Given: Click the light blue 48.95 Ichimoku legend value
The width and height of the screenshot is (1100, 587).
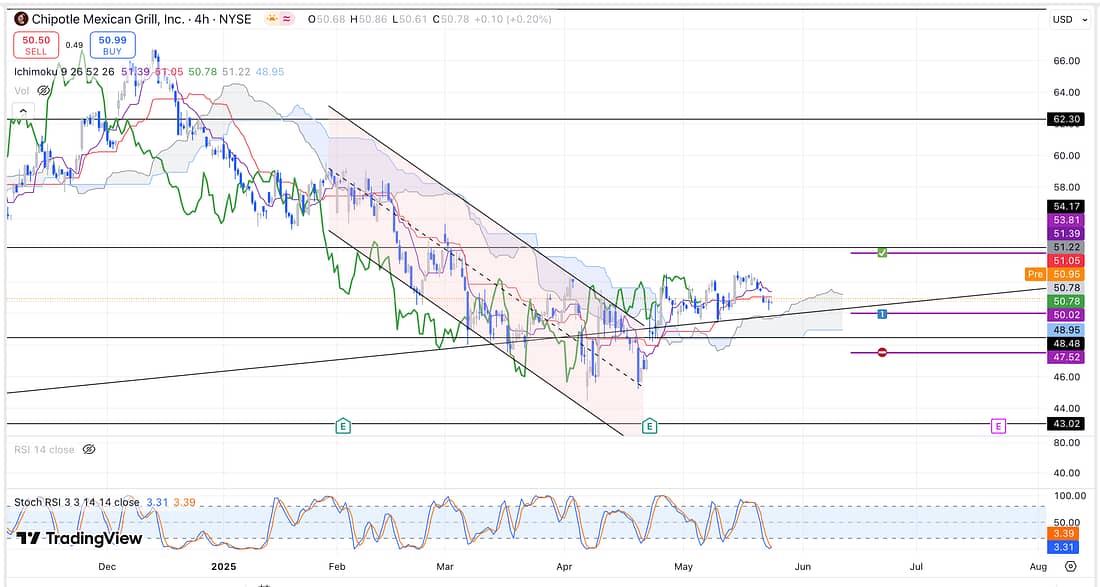Looking at the screenshot, I should click(270, 72).
